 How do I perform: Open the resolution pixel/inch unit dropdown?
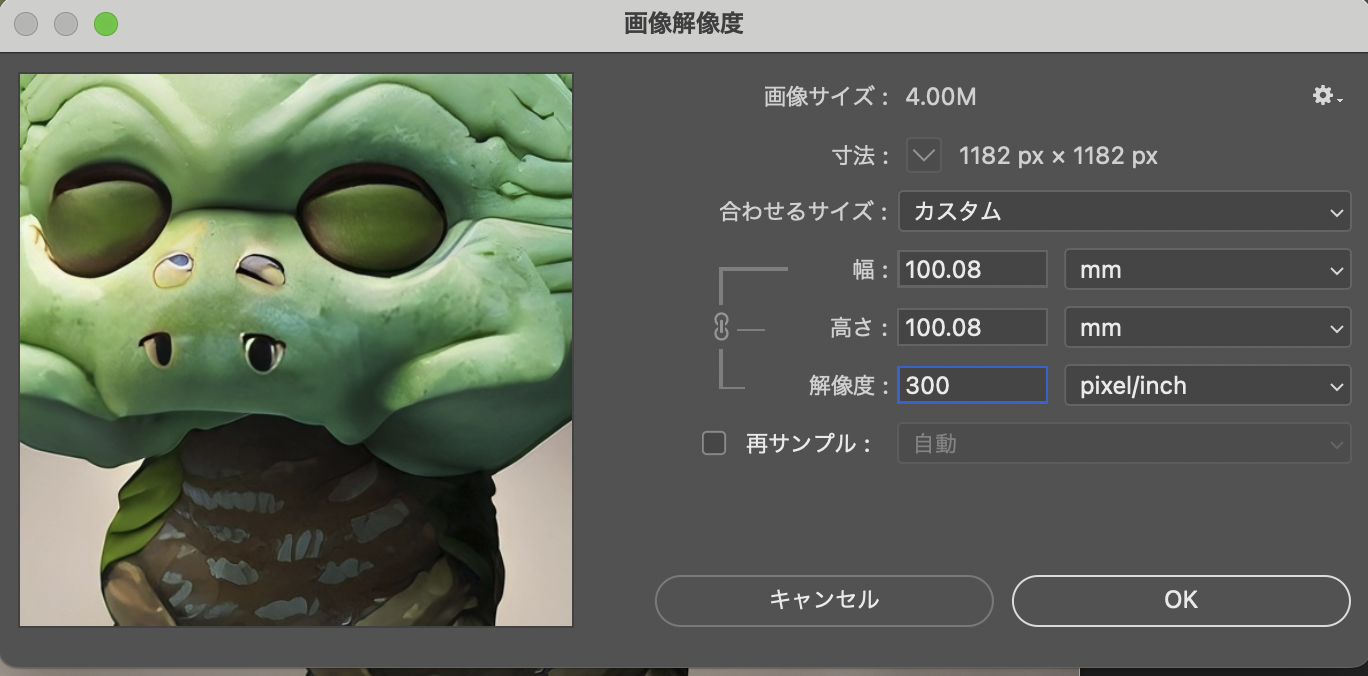(1207, 385)
